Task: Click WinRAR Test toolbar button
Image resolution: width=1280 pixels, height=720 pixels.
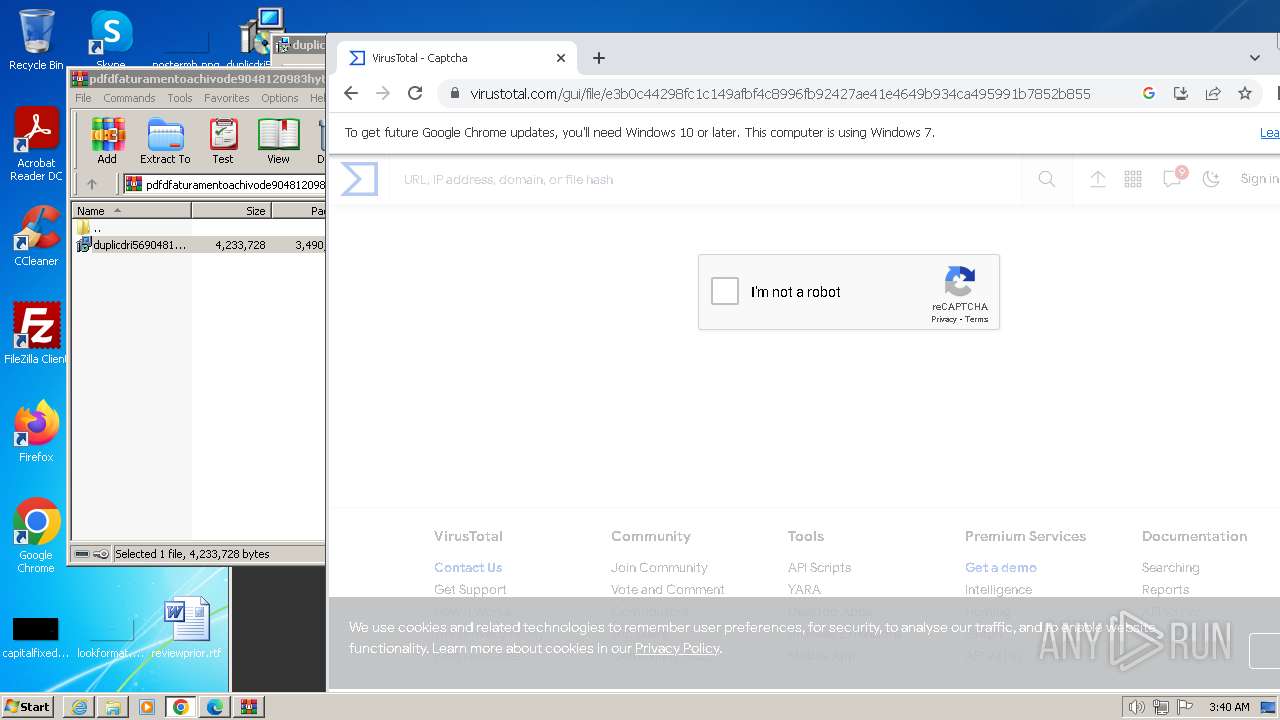Action: coord(223,141)
